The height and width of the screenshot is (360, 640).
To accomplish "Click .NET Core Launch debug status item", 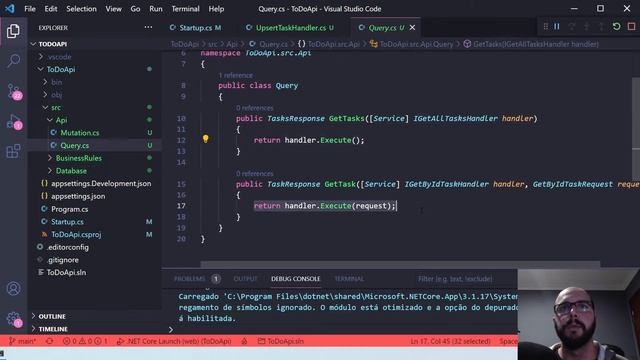I will (174, 341).
